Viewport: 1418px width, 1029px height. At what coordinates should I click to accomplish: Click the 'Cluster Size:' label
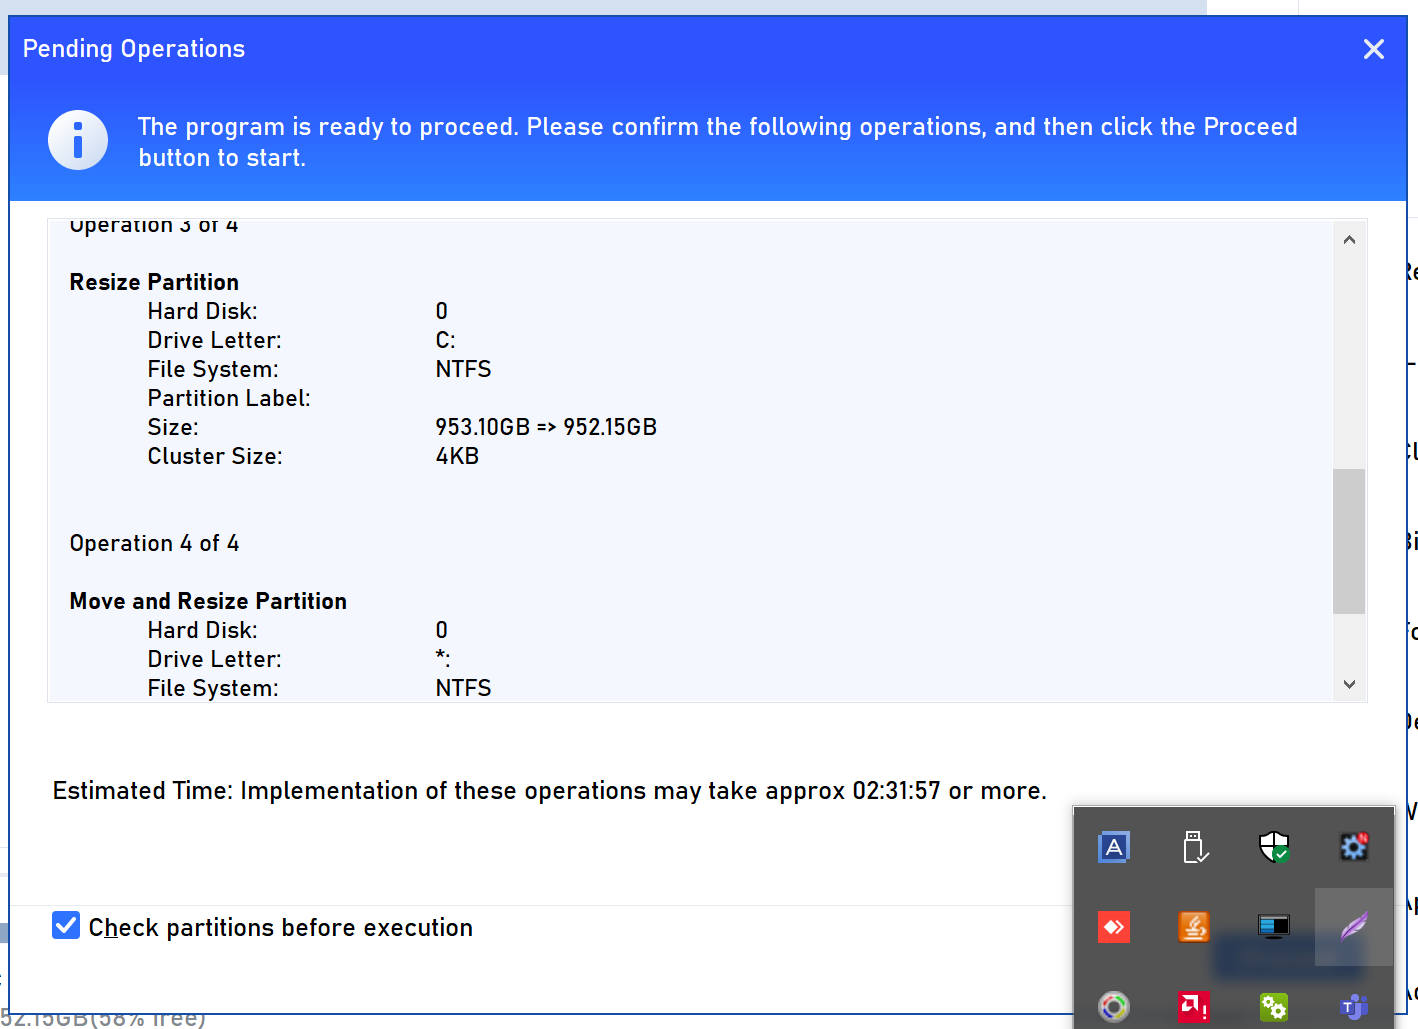coord(215,456)
